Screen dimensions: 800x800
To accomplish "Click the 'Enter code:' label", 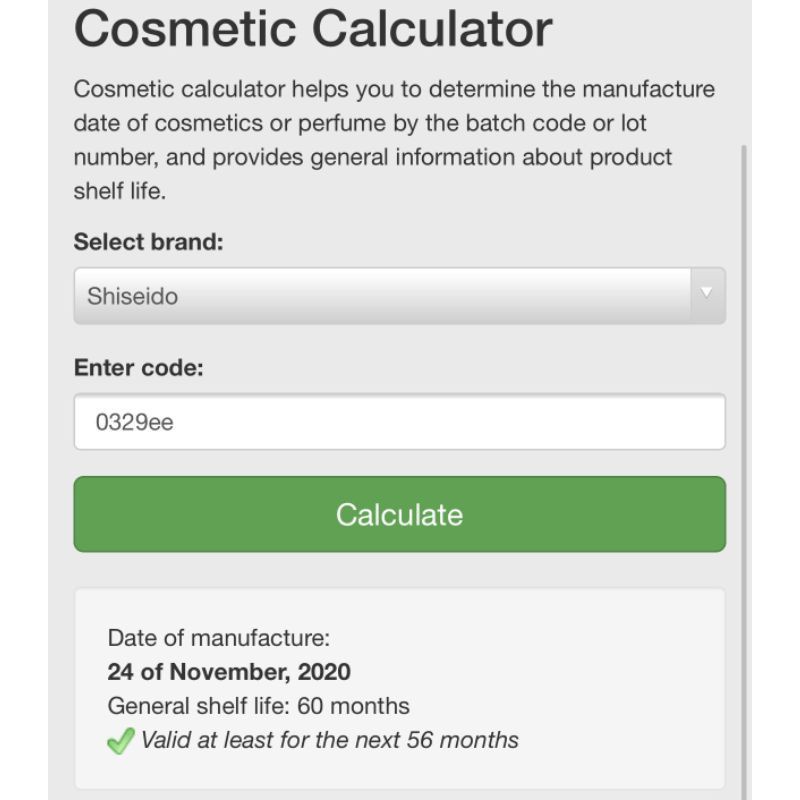I will tap(139, 368).
